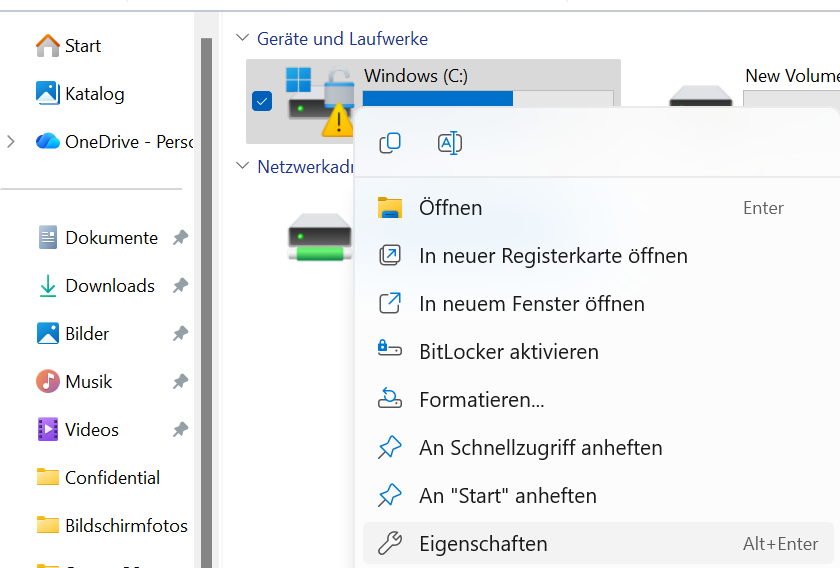Open the Confidential folder in sidebar
Viewport: 840px width, 568px height.
coord(112,478)
